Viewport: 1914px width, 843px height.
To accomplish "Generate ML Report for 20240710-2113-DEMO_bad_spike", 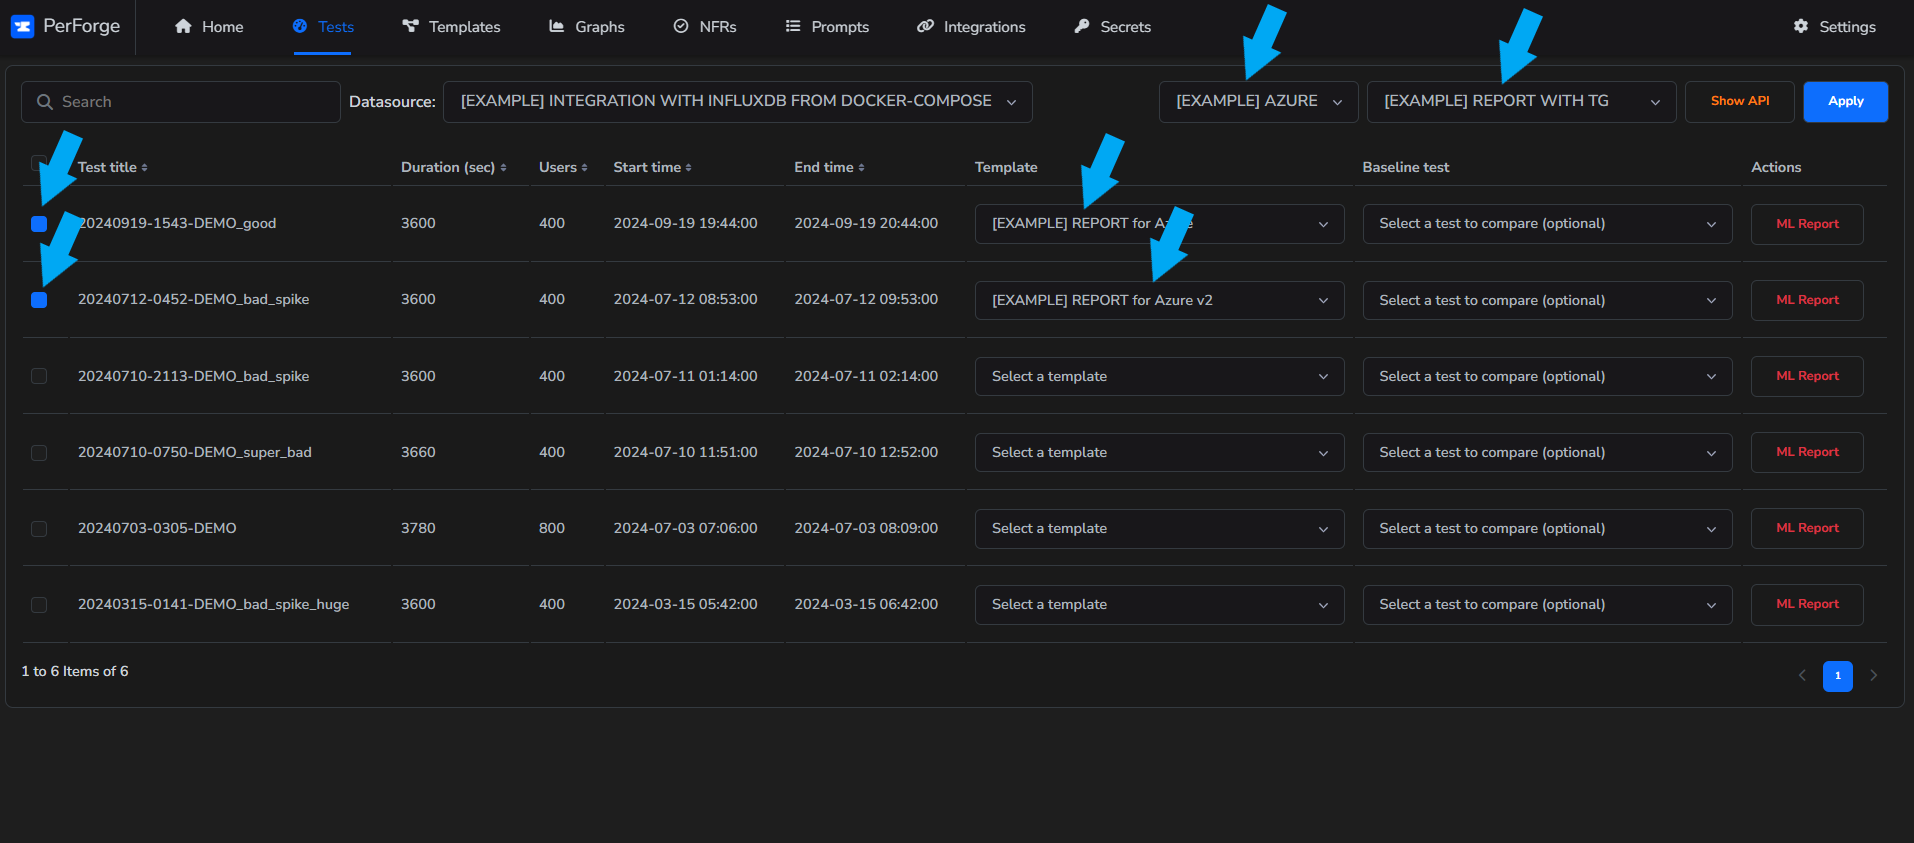I will coord(1807,376).
